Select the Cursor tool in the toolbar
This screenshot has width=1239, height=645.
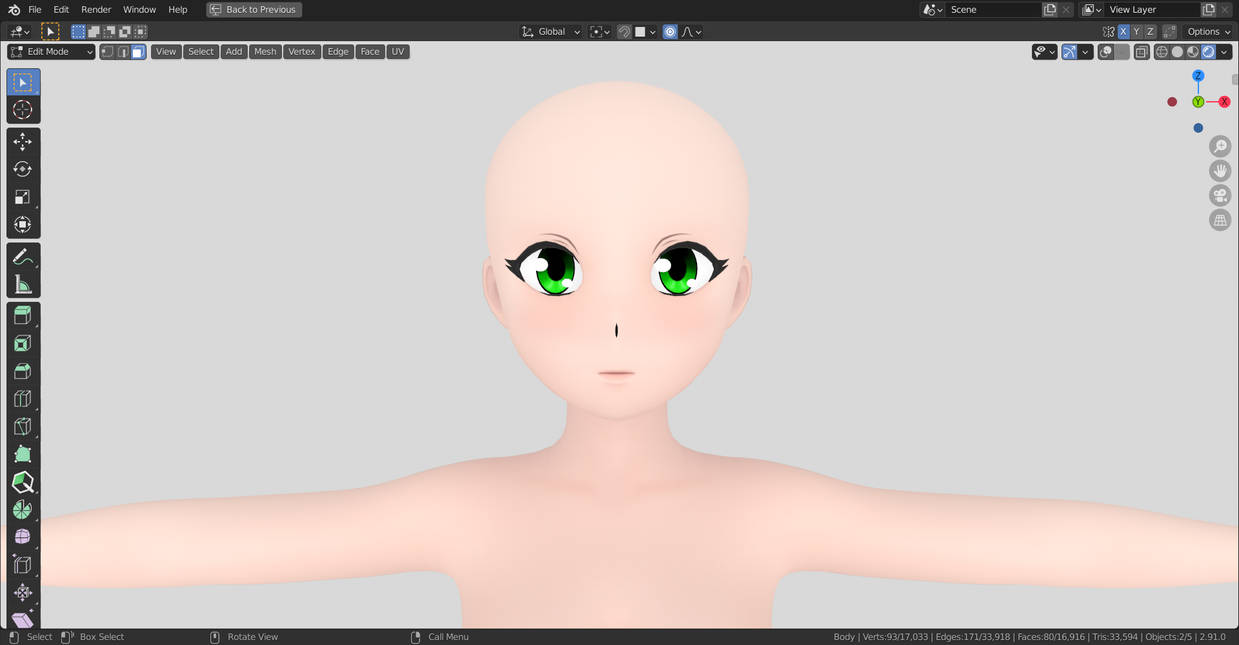click(x=23, y=110)
